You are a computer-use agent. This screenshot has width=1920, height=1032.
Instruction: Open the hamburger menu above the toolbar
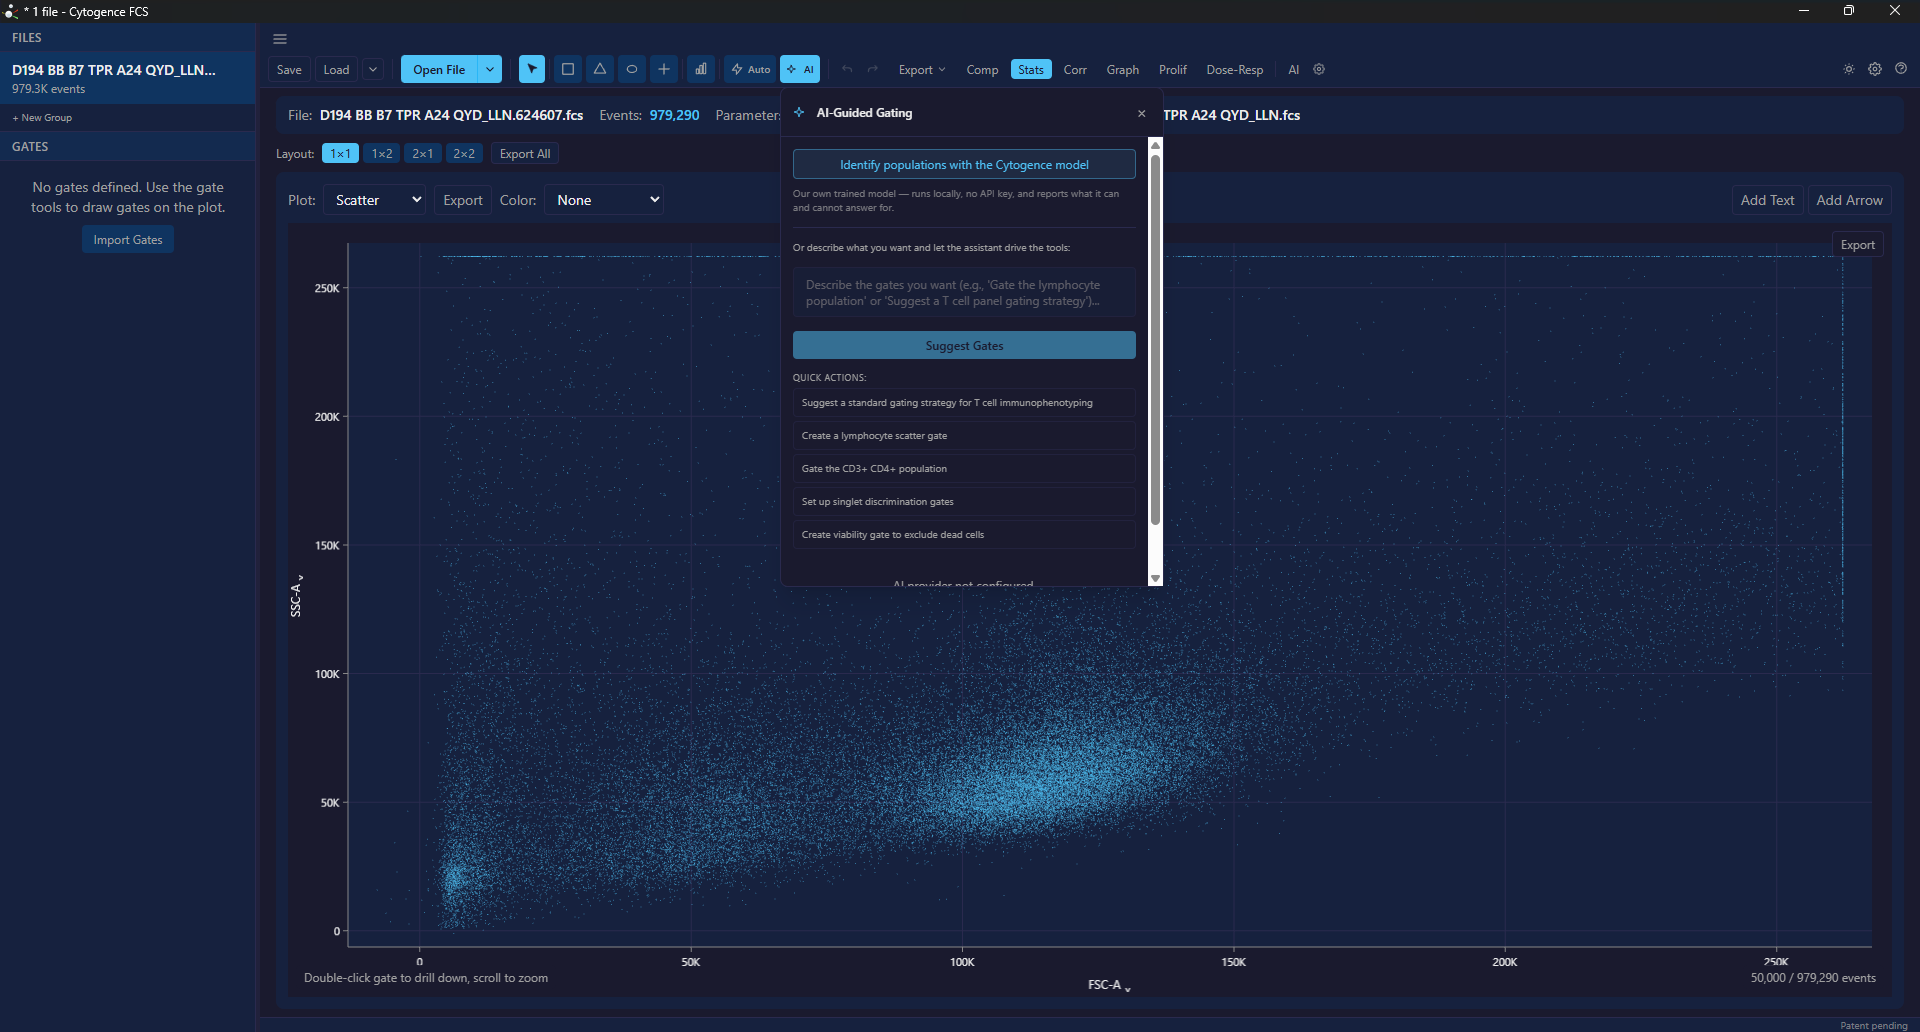tap(280, 39)
